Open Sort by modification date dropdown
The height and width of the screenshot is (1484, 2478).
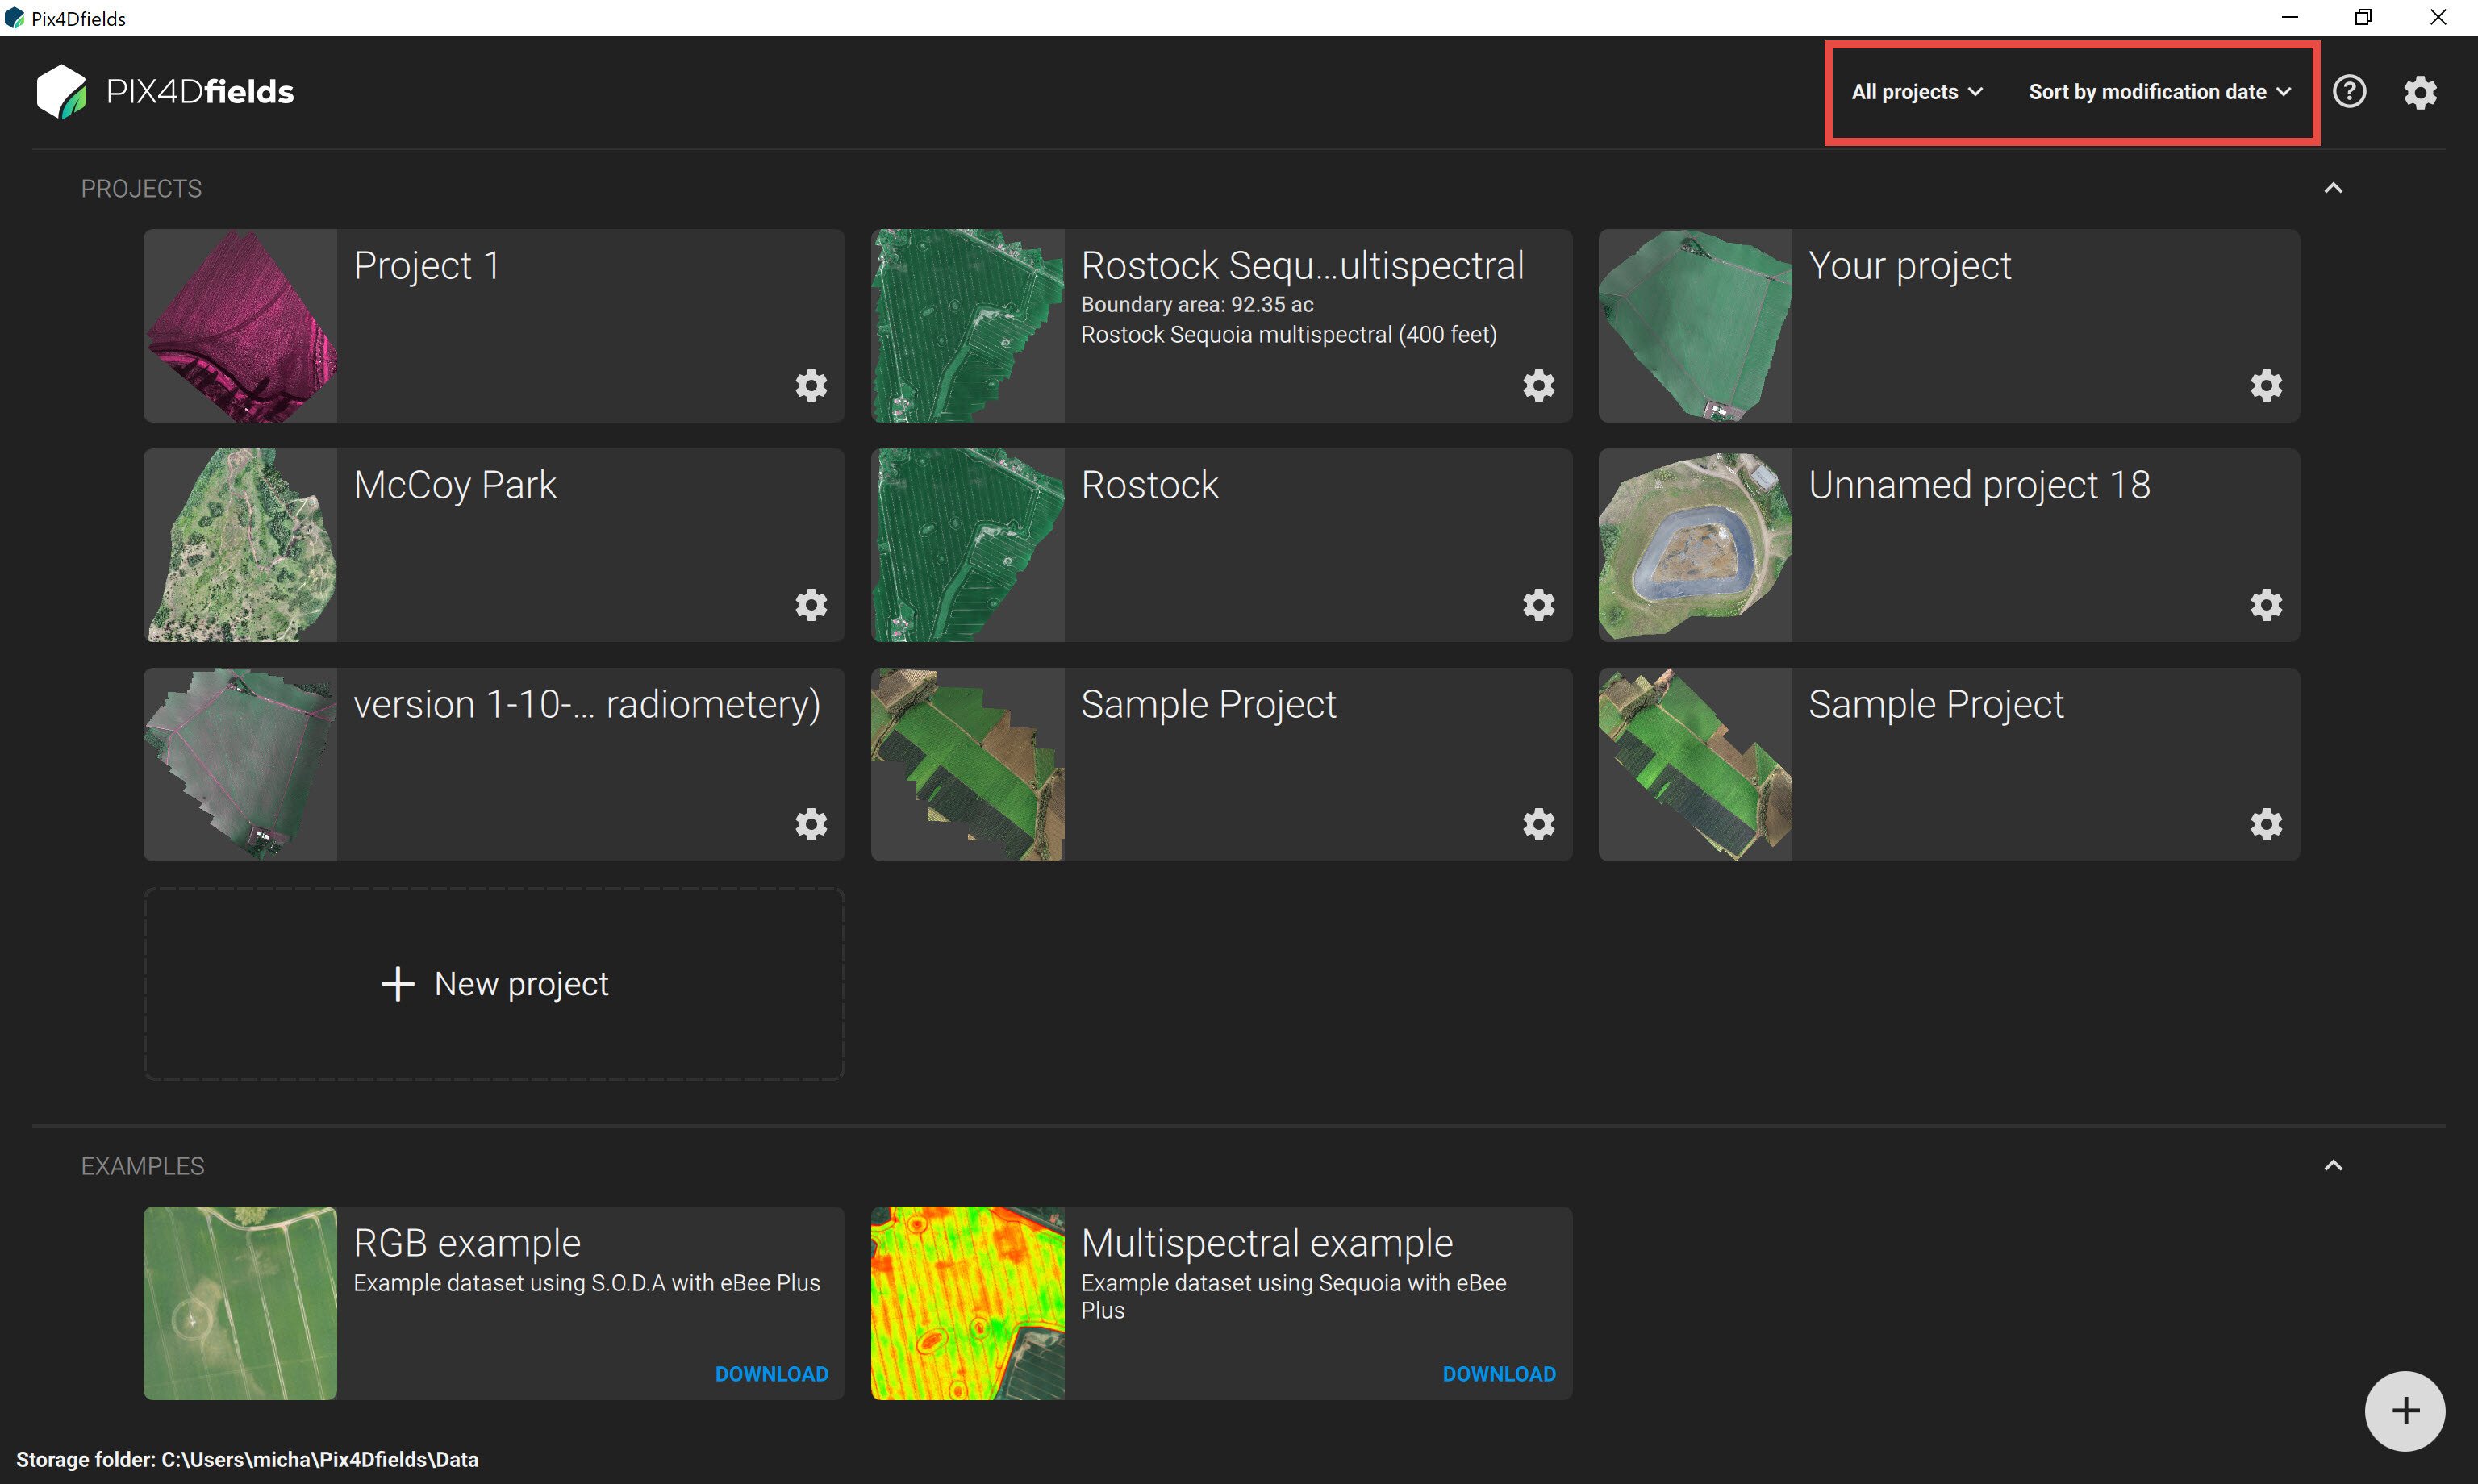[x=2159, y=92]
